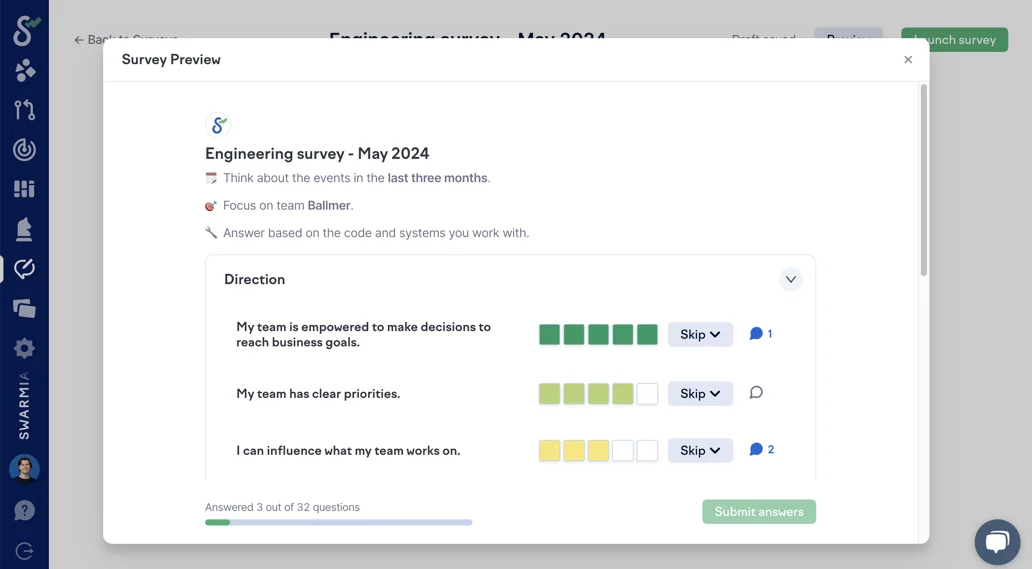1032x569 pixels.
Task: Open Skip dropdown for clear priorities question
Action: click(x=700, y=393)
